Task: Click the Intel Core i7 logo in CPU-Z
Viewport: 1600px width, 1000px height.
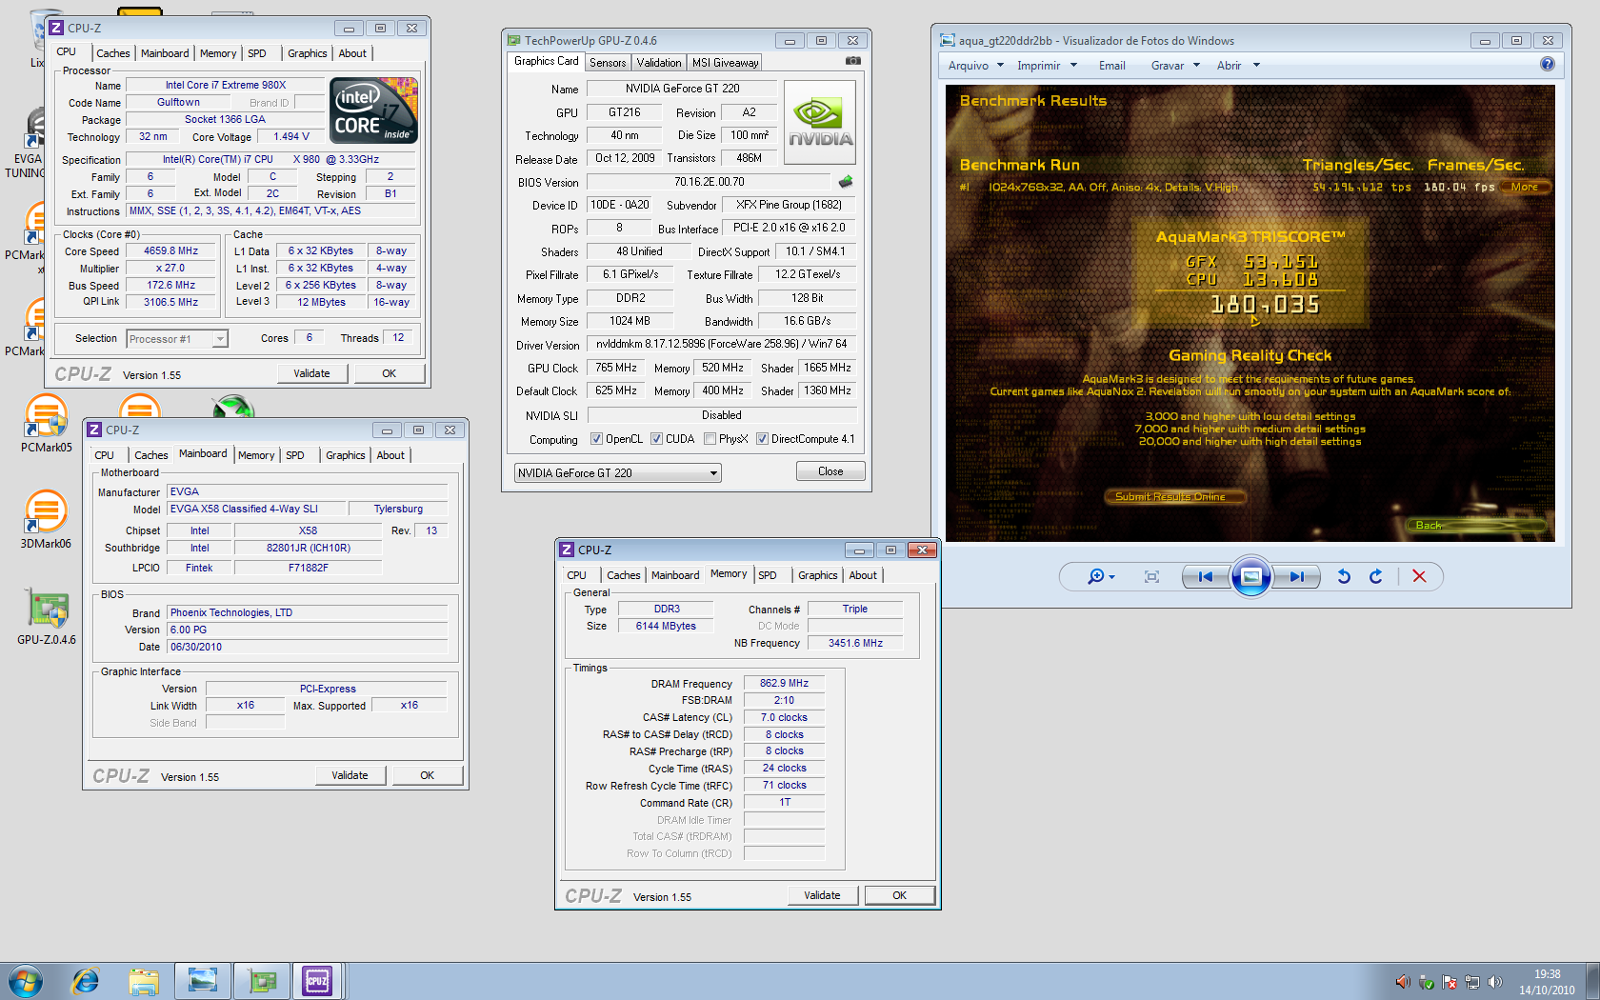Action: (374, 111)
